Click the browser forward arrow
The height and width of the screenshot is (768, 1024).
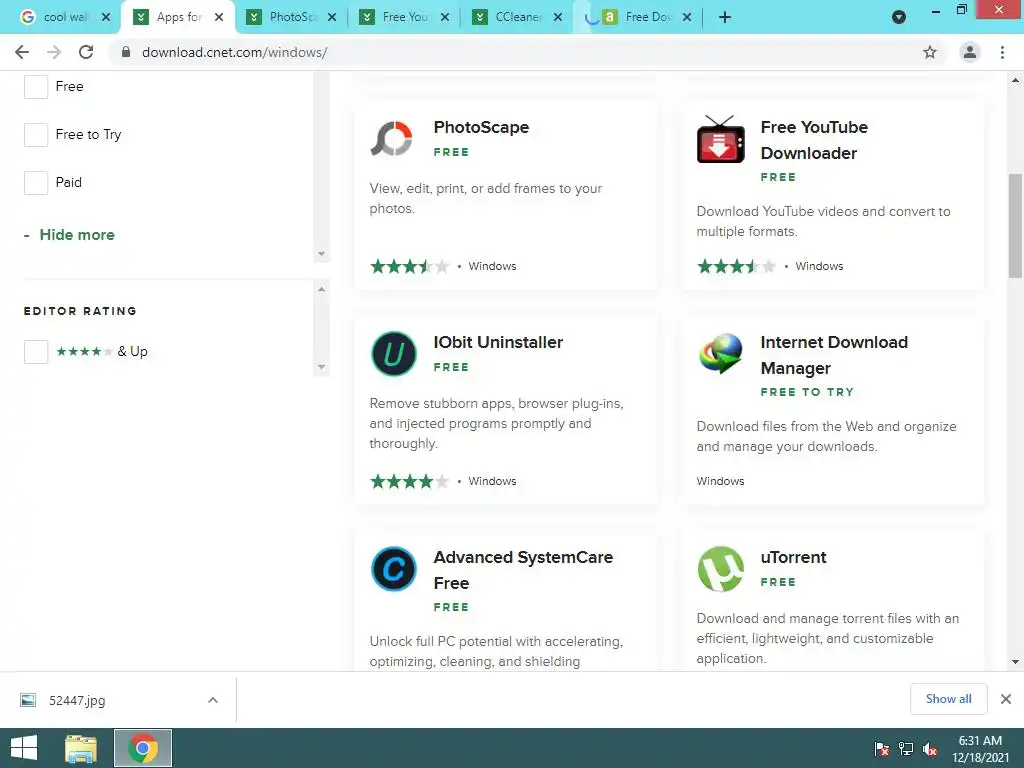[54, 52]
